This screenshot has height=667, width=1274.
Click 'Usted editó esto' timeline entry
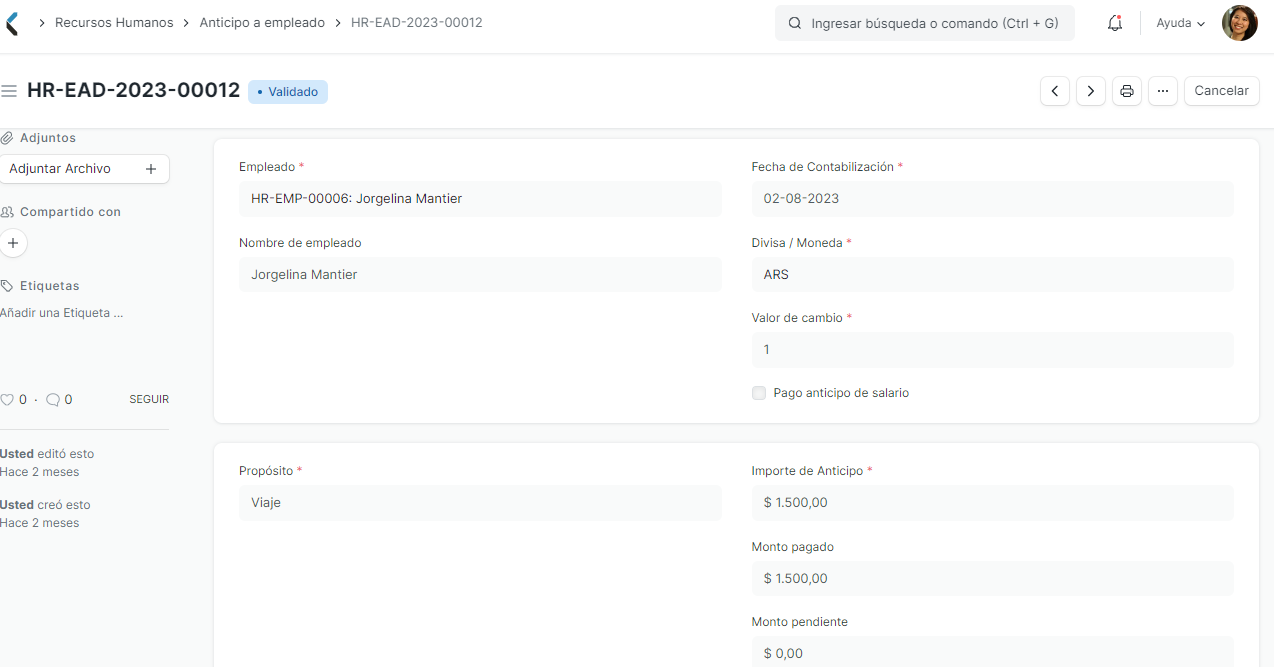47,454
